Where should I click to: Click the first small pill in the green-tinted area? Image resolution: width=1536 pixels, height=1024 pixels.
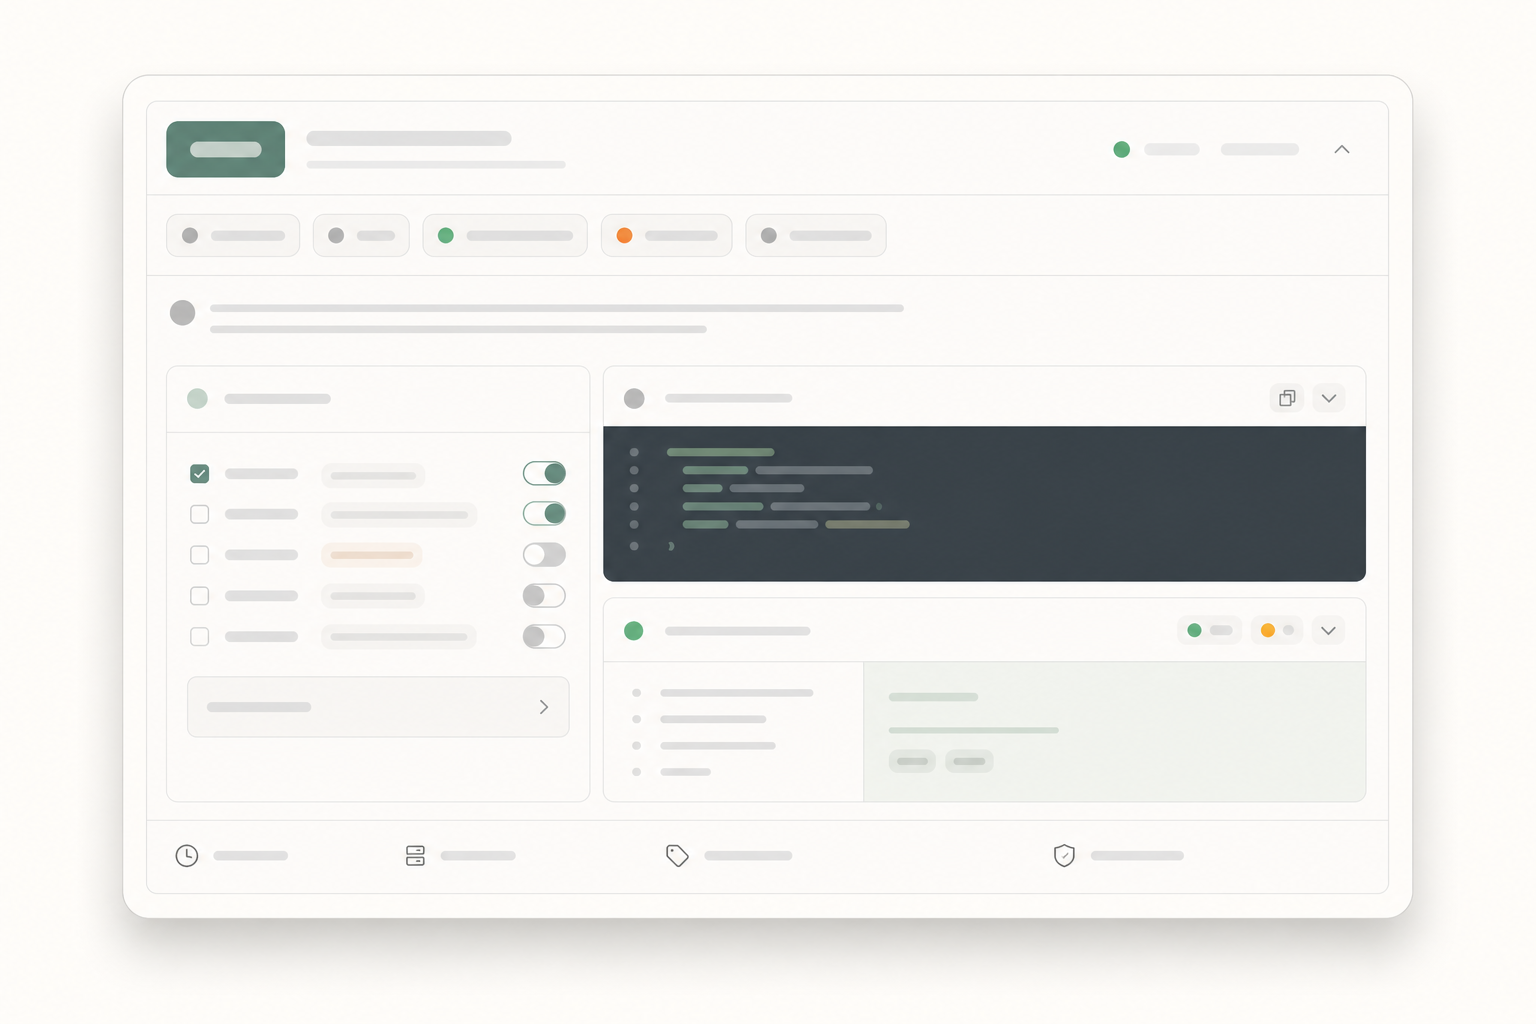pos(912,762)
